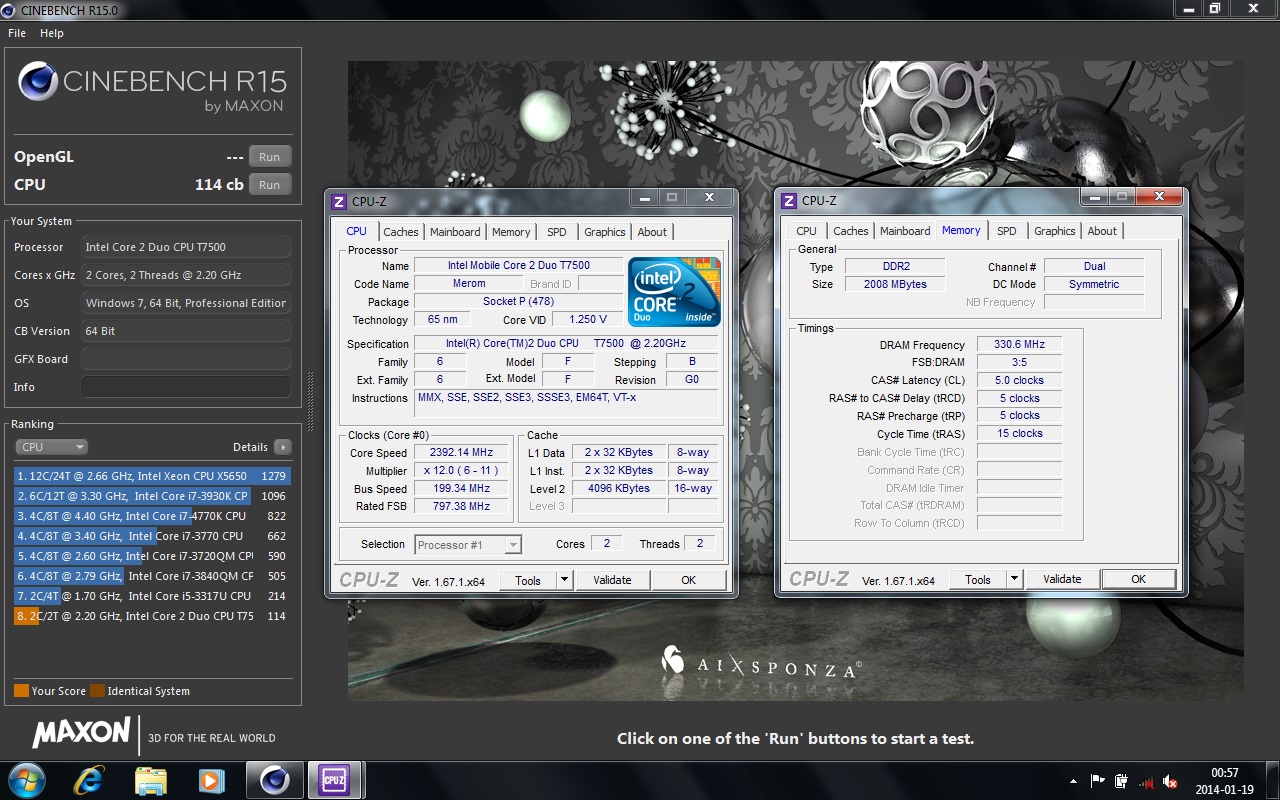
Task: Click the MAXON logo at bottom left
Action: tap(82, 733)
